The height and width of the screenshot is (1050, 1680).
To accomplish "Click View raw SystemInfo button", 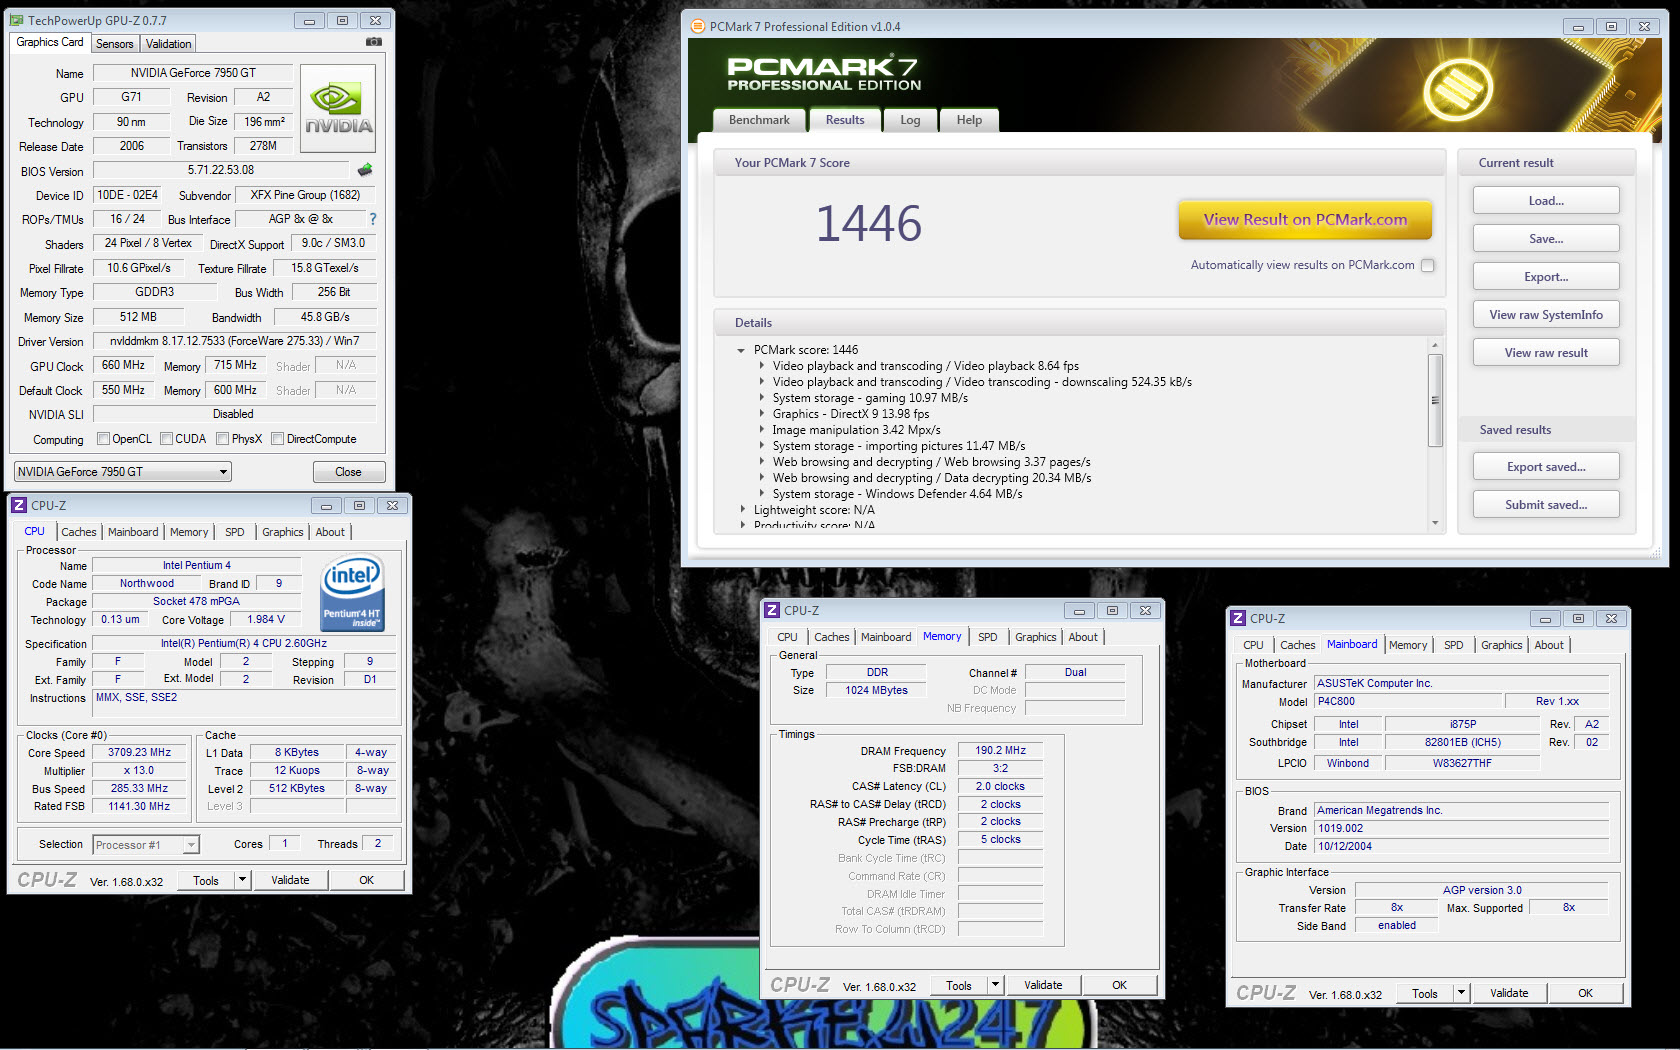I will 1546,315.
